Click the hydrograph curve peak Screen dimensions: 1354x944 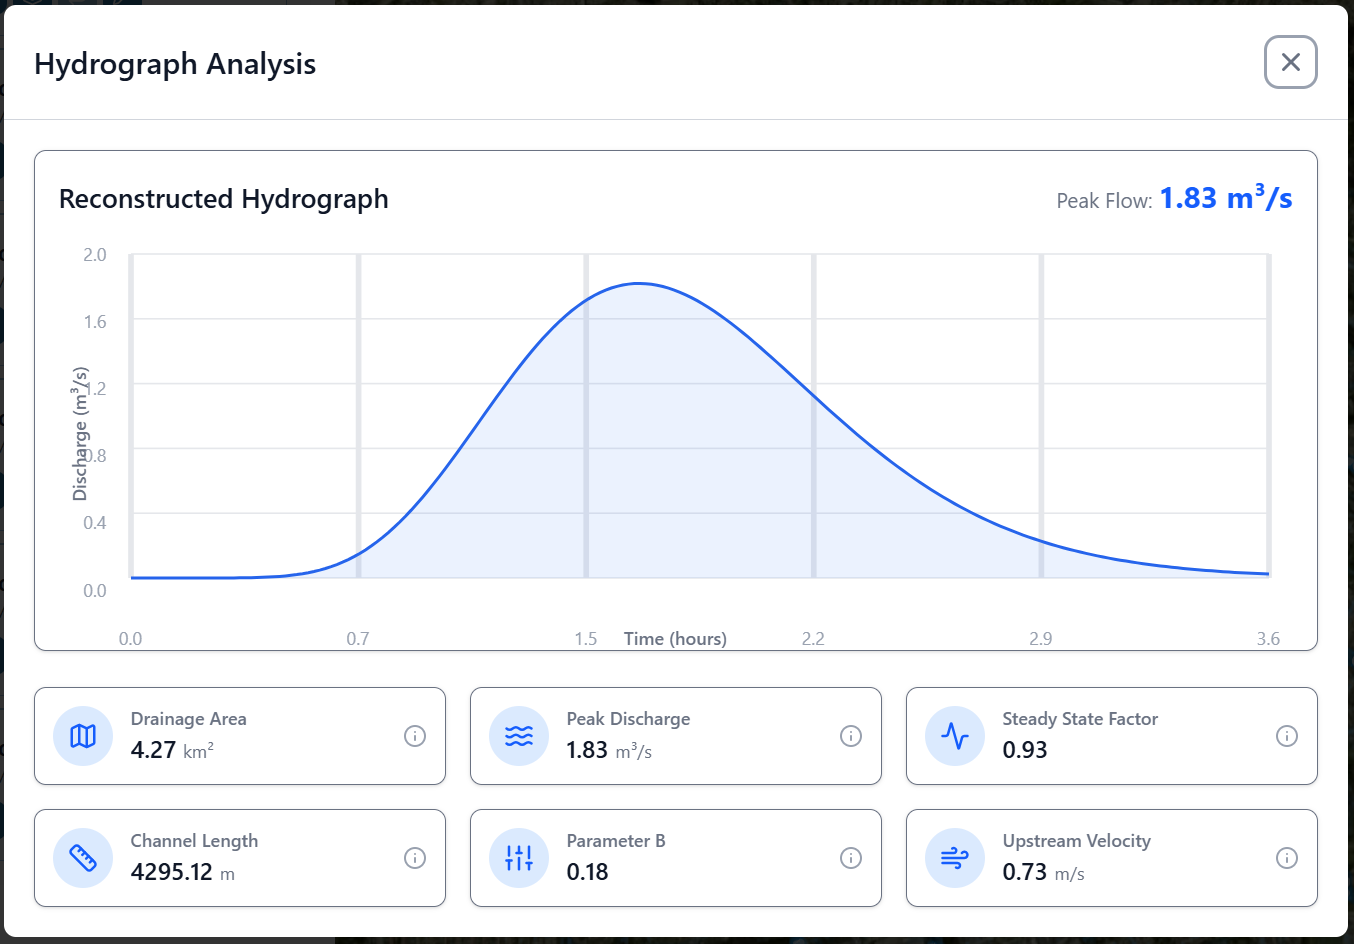point(638,284)
